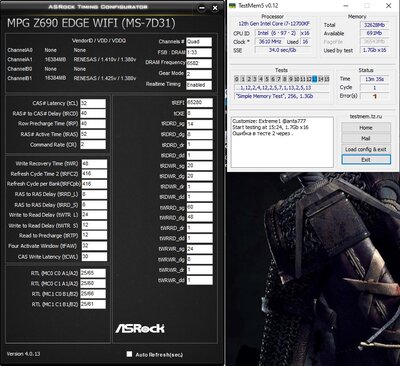Click the CAS# Latency (tCL) field
Screen dimensions: 400x366
tap(93, 103)
